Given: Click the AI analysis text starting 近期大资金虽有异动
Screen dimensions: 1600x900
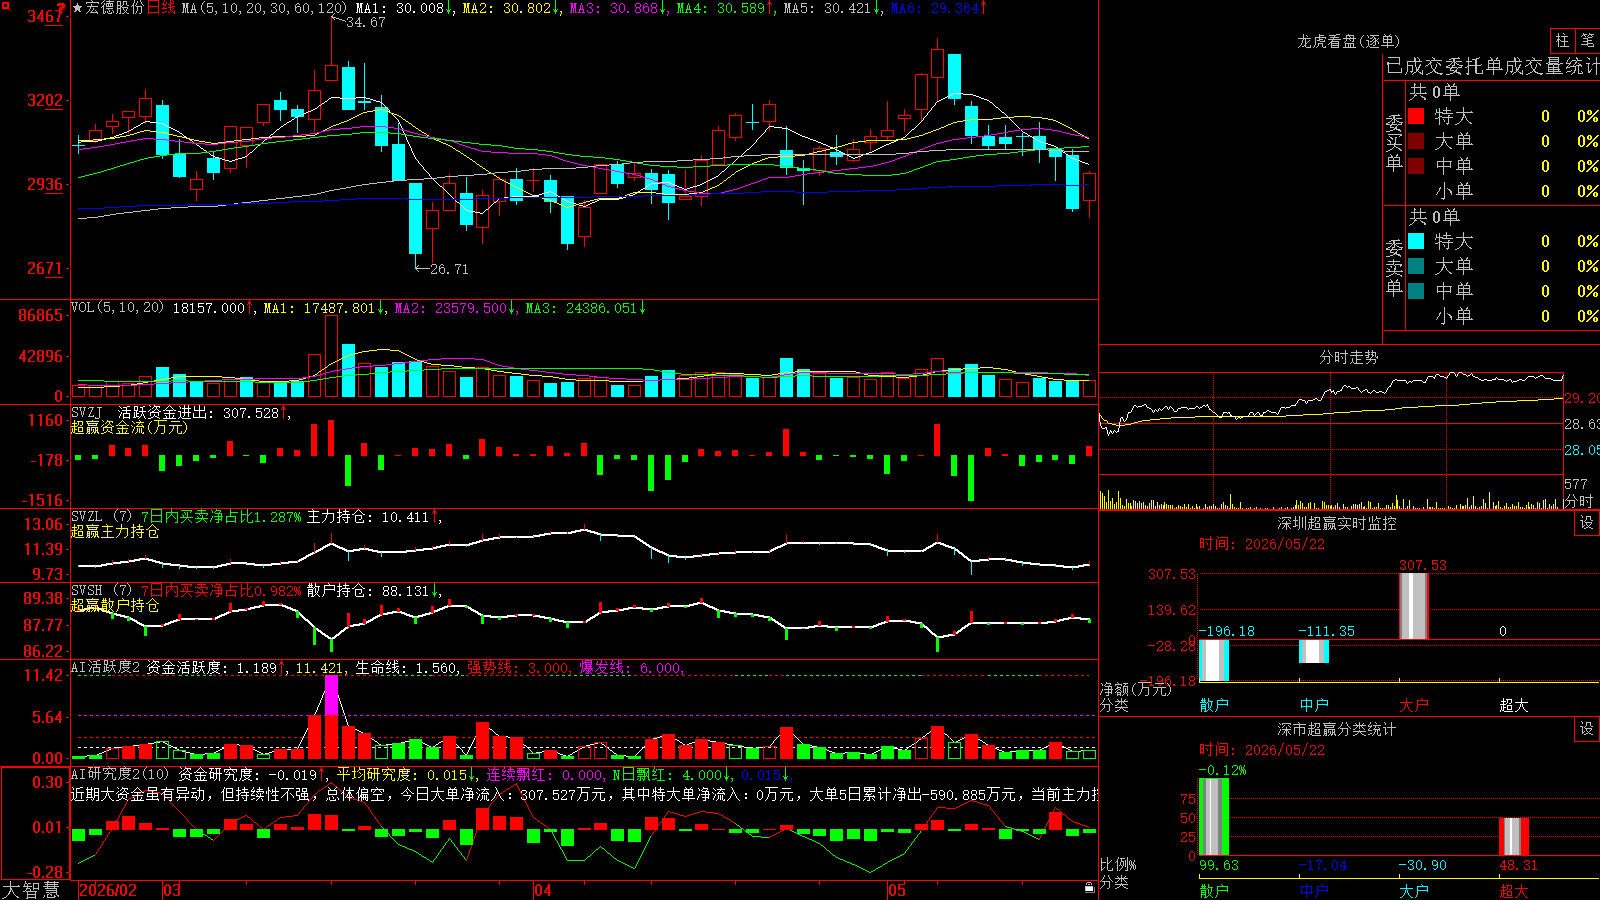Looking at the screenshot, I should point(584,794).
